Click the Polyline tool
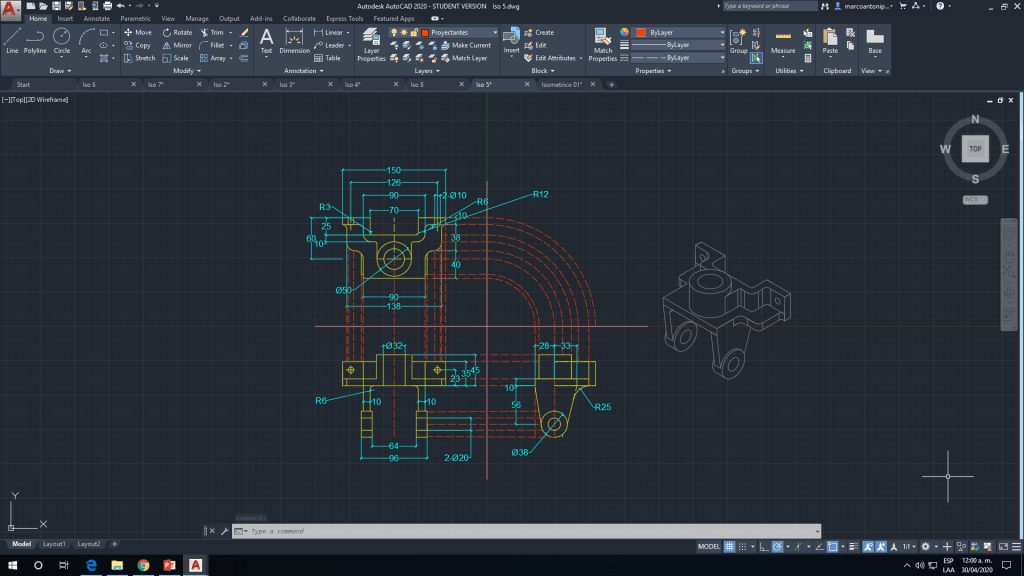This screenshot has height=576, width=1024. pyautogui.click(x=35, y=40)
